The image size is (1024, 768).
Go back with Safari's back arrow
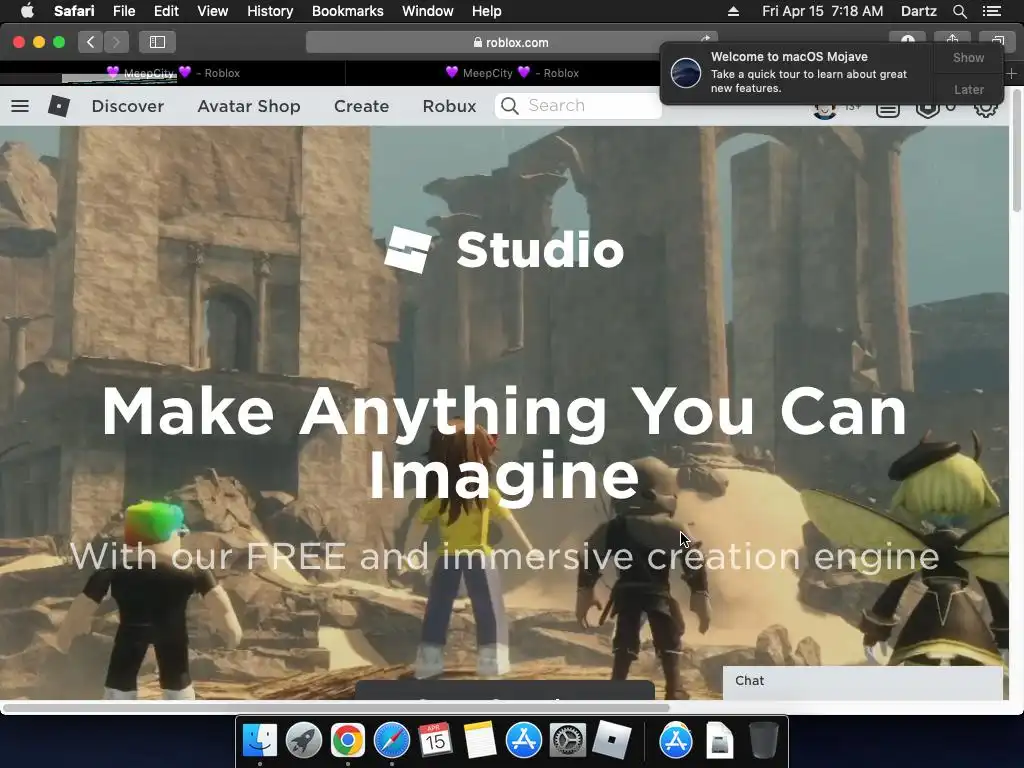click(91, 42)
